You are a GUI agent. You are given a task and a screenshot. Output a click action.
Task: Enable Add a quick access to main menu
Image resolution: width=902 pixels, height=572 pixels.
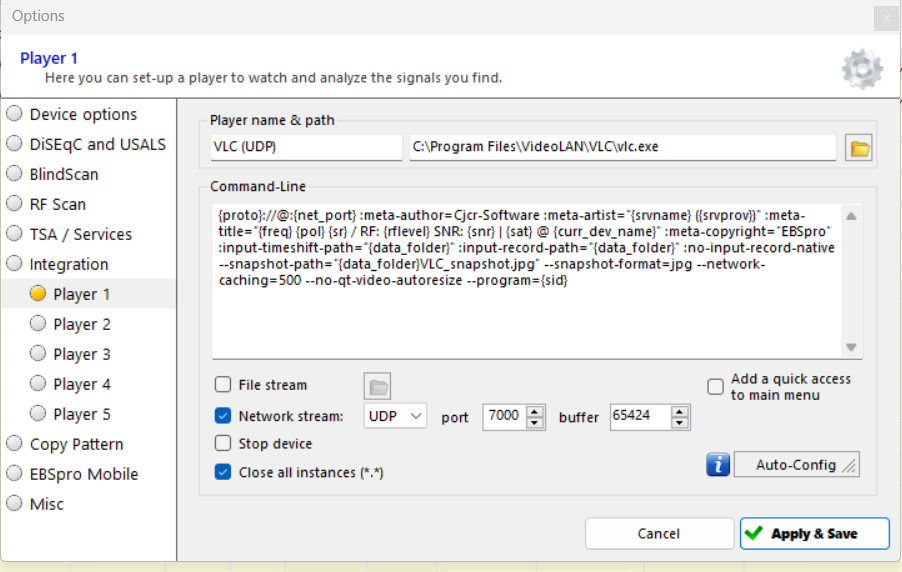[715, 387]
